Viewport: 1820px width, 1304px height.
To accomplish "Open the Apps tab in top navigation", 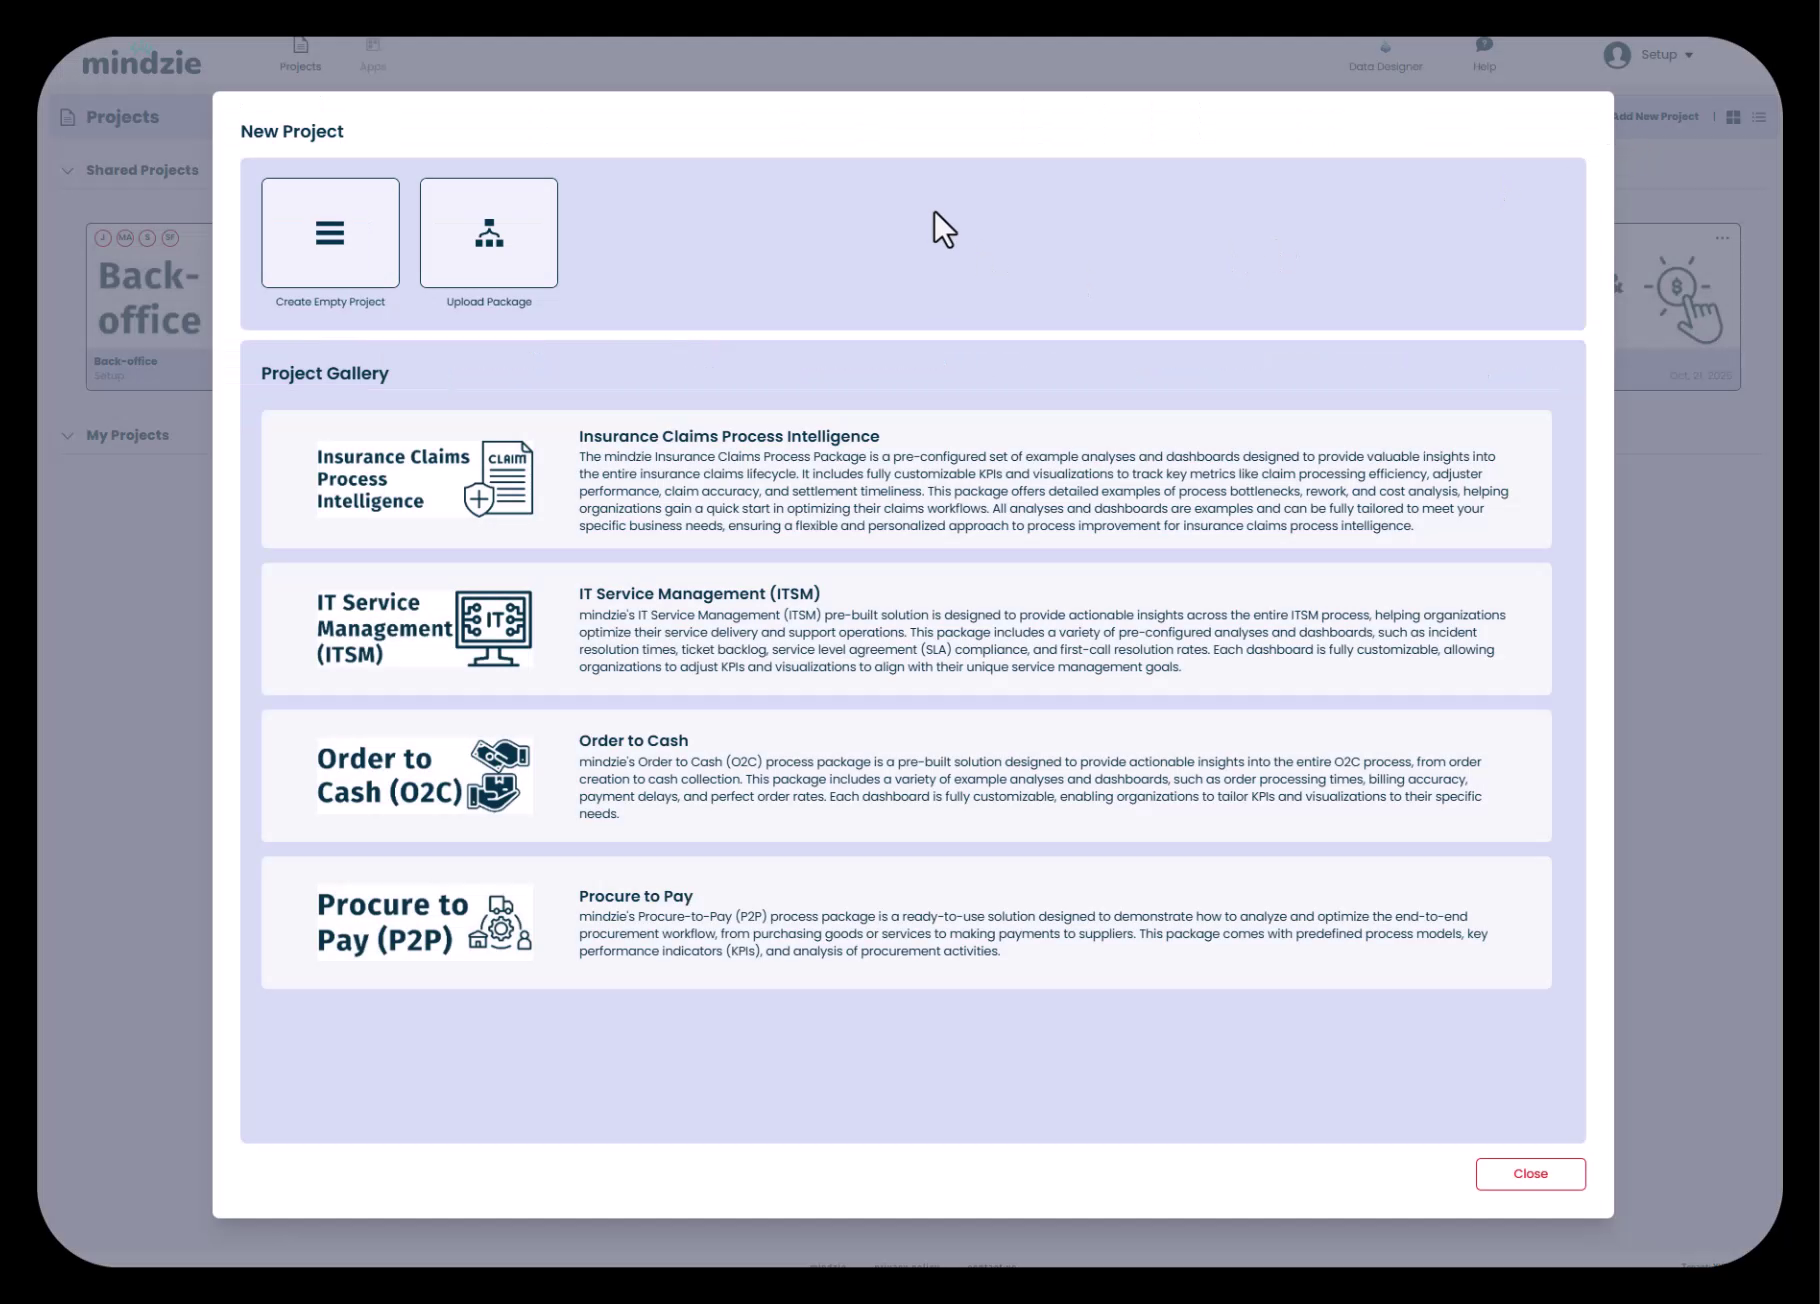I will pos(373,54).
